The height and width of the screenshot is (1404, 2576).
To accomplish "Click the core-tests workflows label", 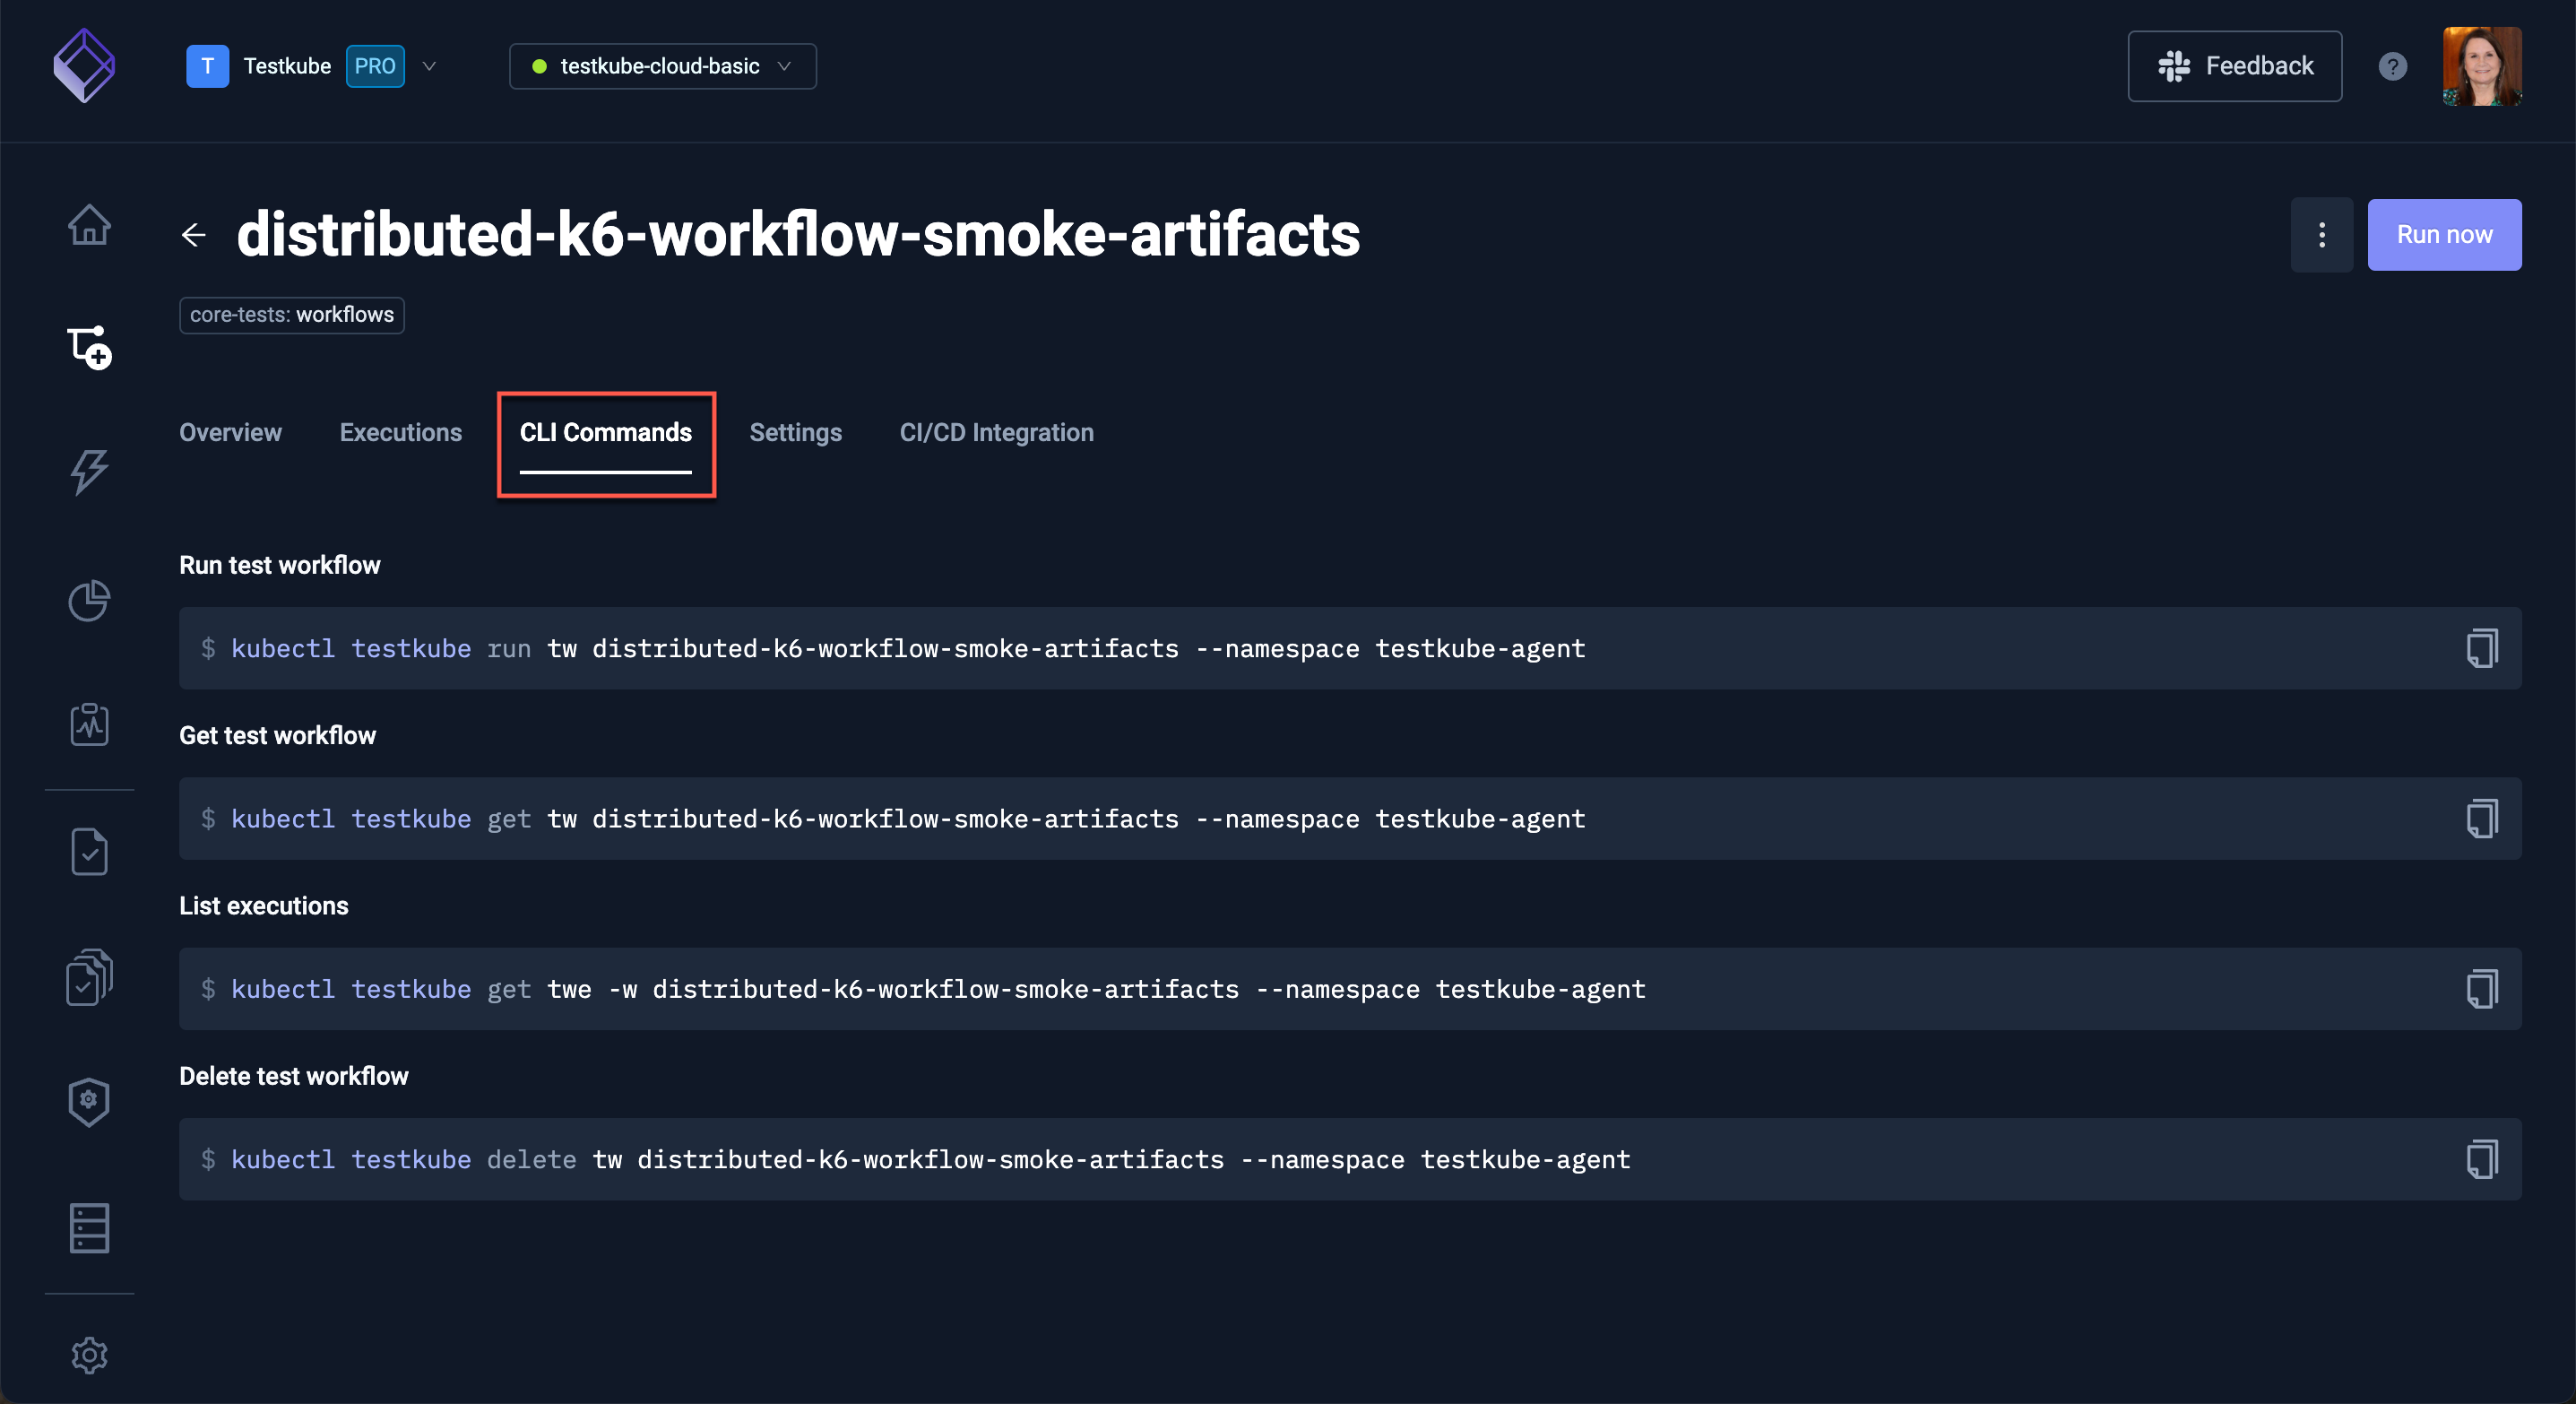I will pos(292,315).
